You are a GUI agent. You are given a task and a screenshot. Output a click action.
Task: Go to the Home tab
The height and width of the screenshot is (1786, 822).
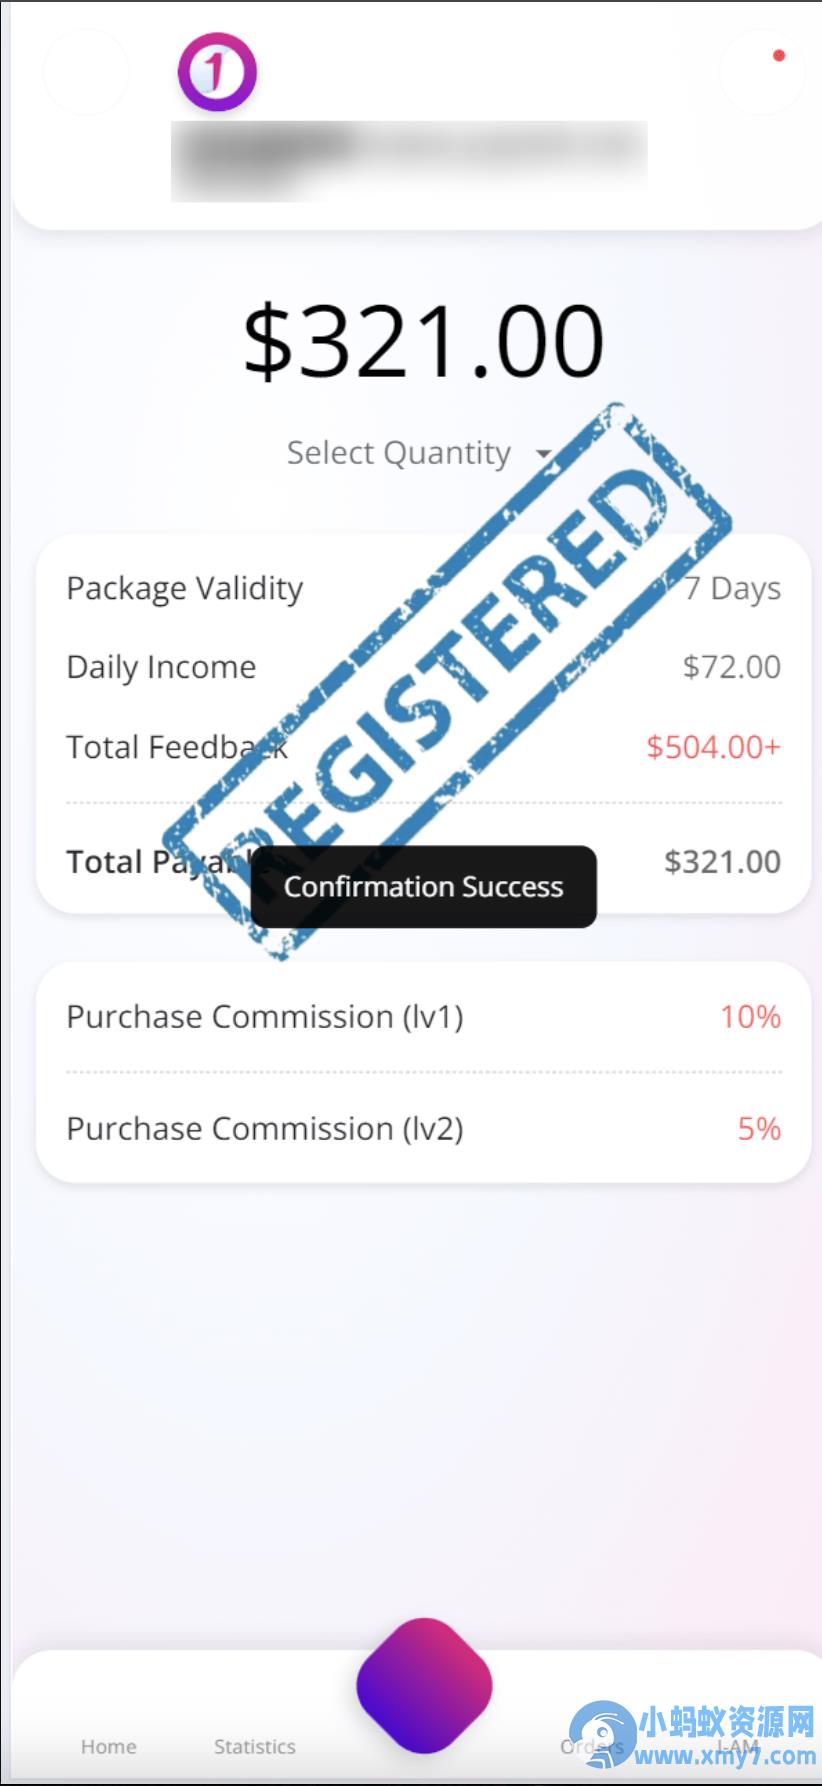pos(108,1746)
